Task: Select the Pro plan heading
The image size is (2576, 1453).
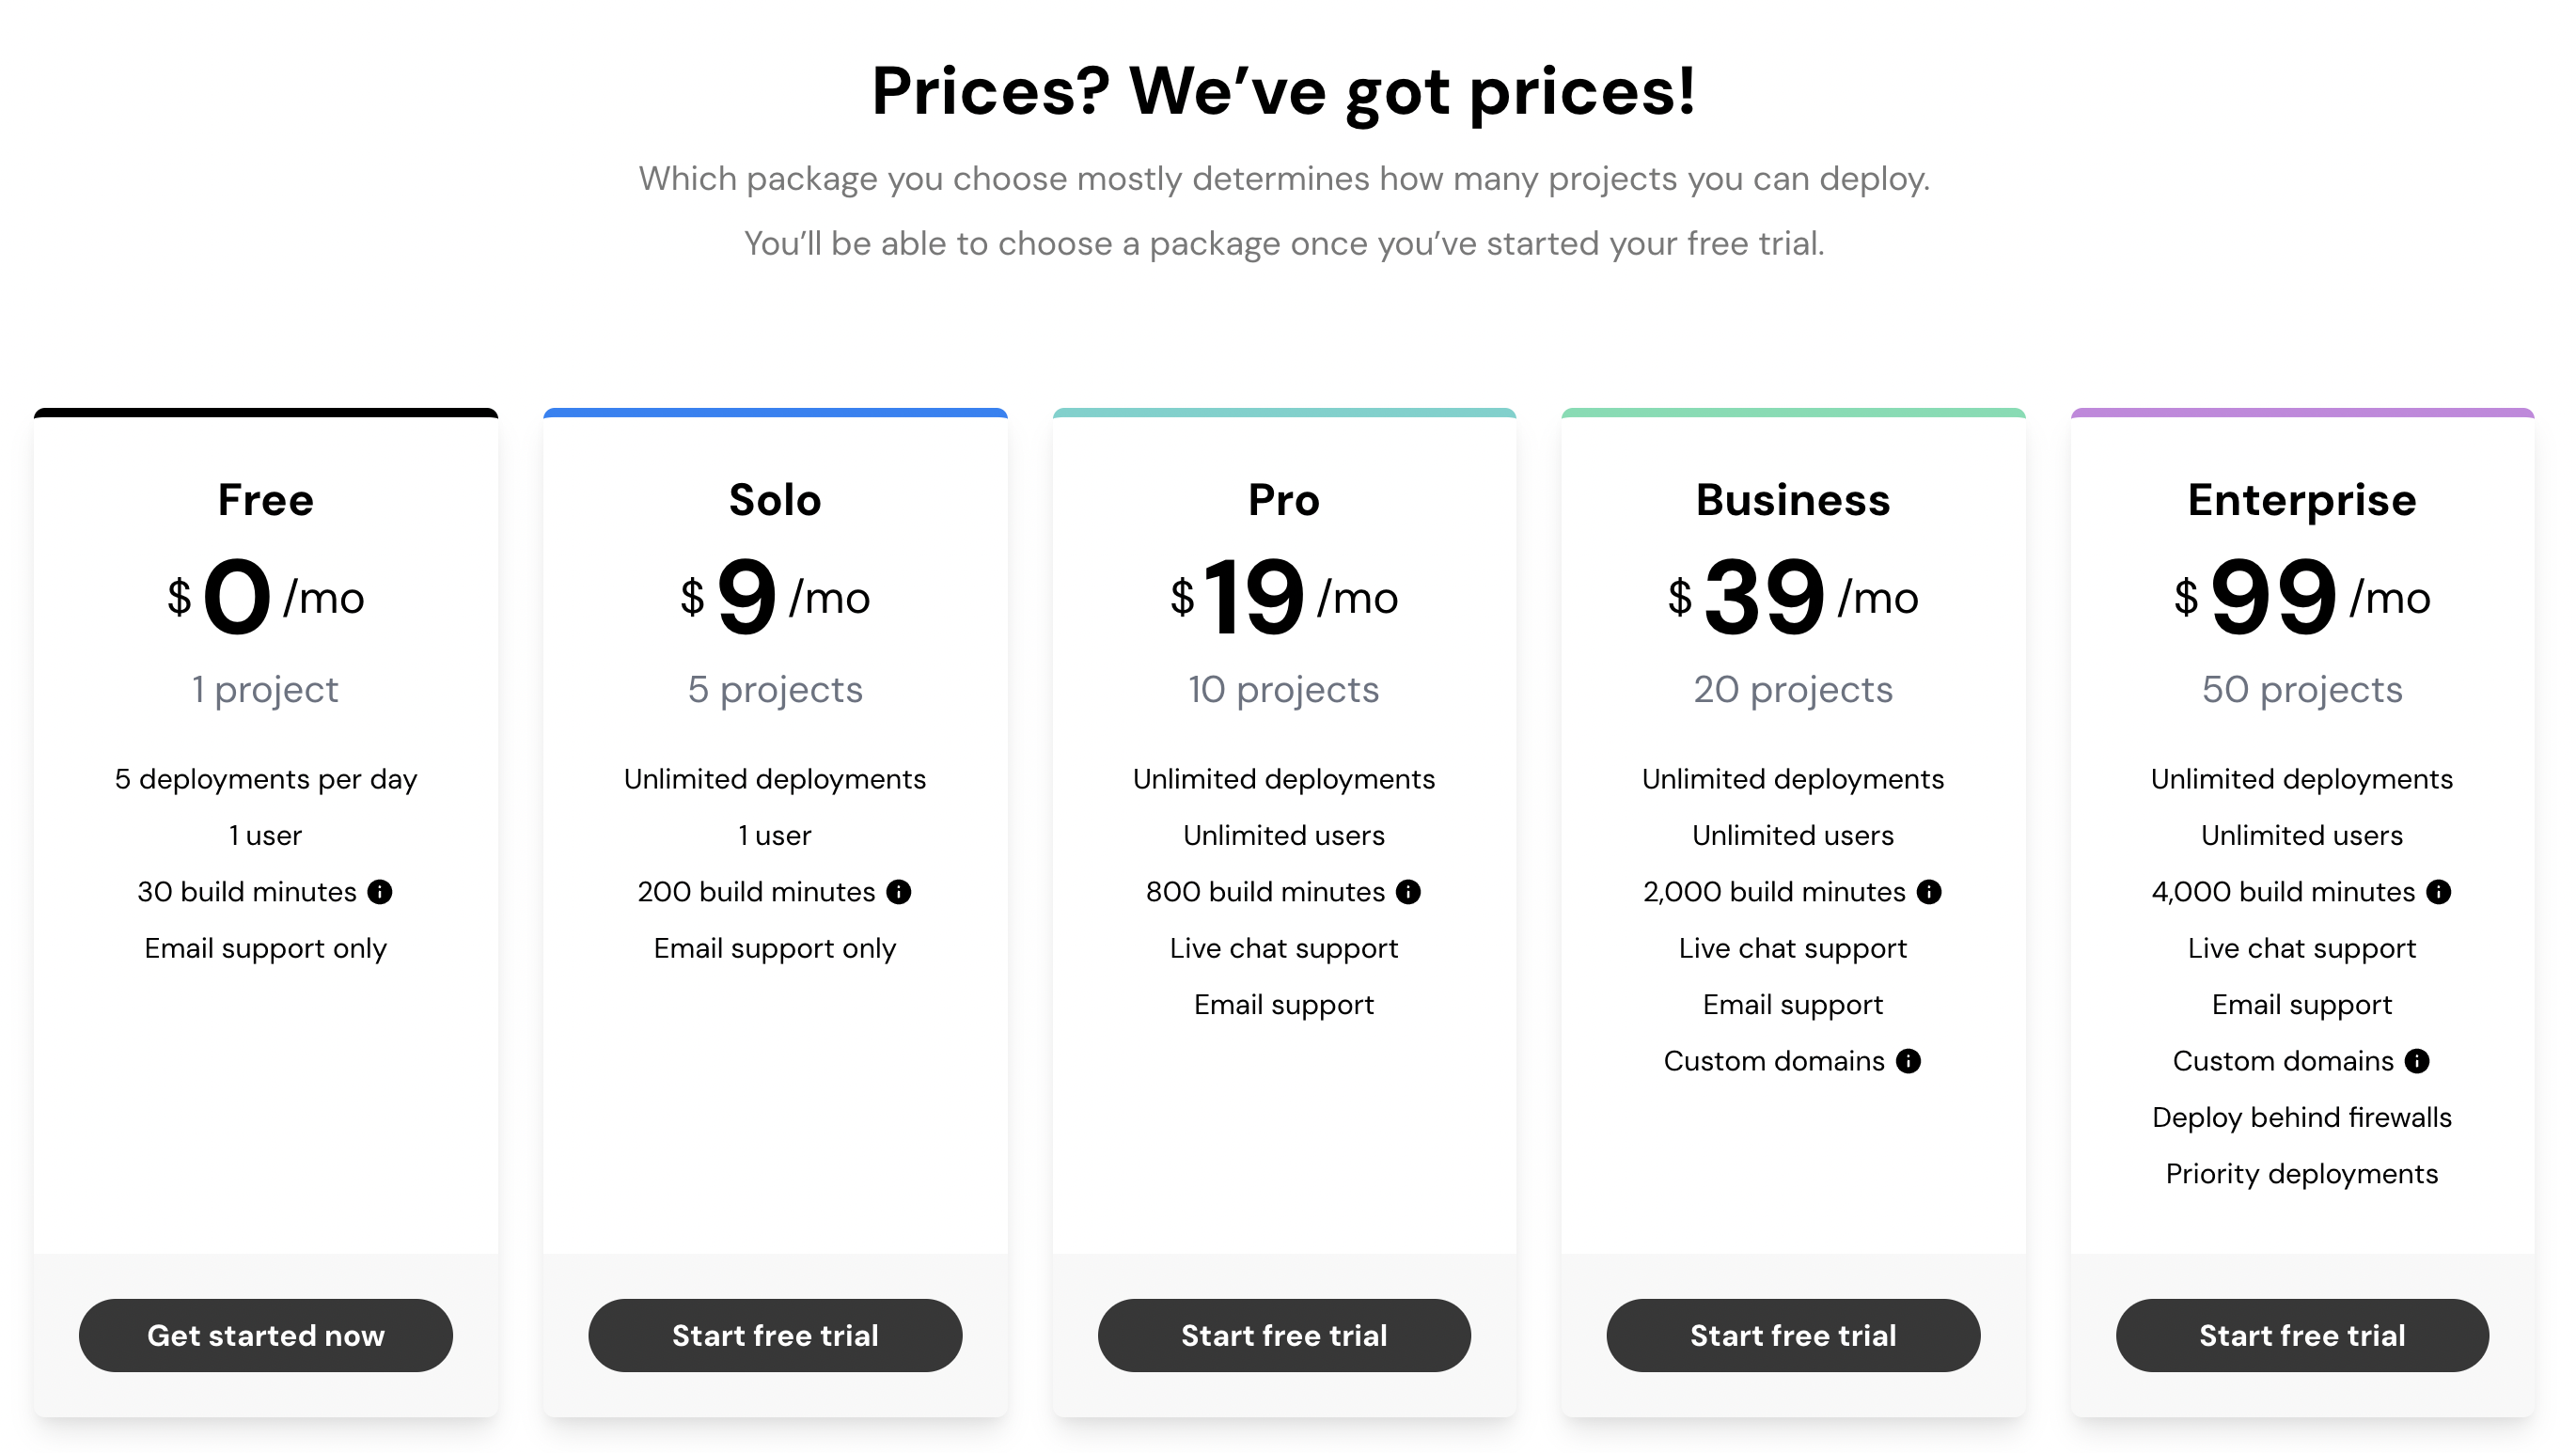Action: point(1284,500)
